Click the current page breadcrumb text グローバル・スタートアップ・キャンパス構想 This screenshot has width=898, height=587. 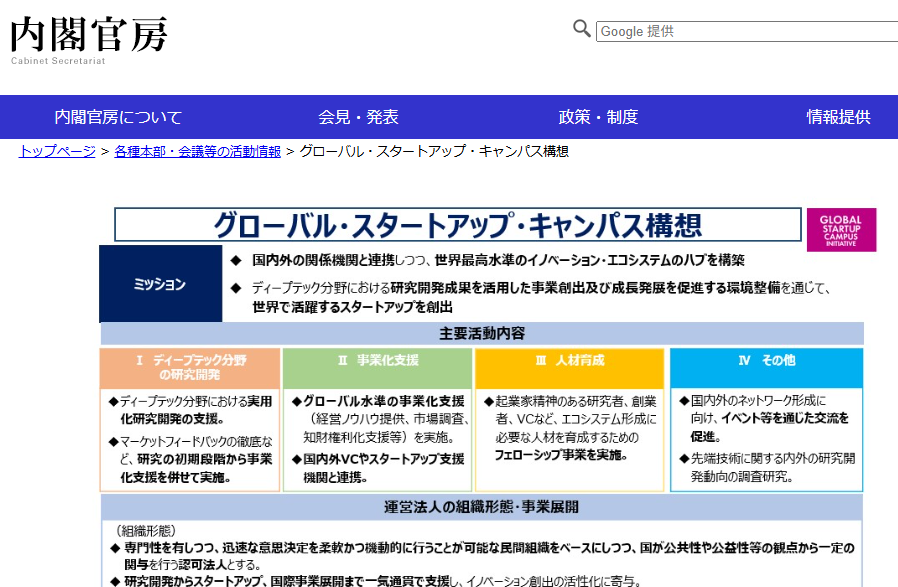[434, 151]
